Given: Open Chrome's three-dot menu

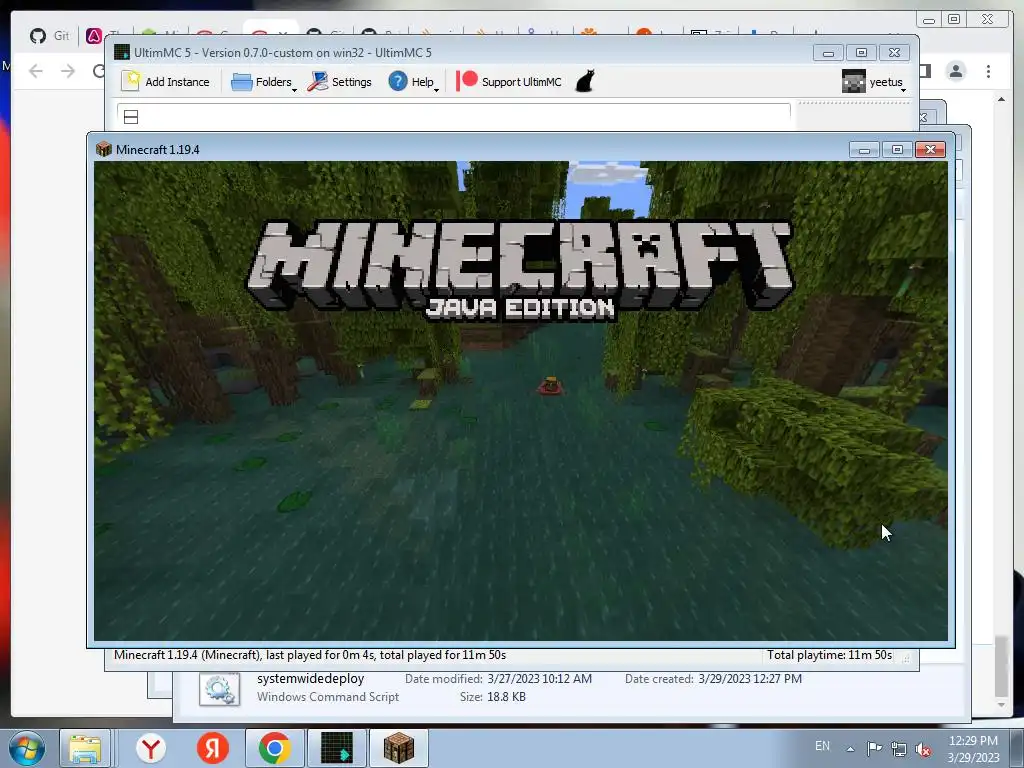Looking at the screenshot, I should pyautogui.click(x=989, y=71).
